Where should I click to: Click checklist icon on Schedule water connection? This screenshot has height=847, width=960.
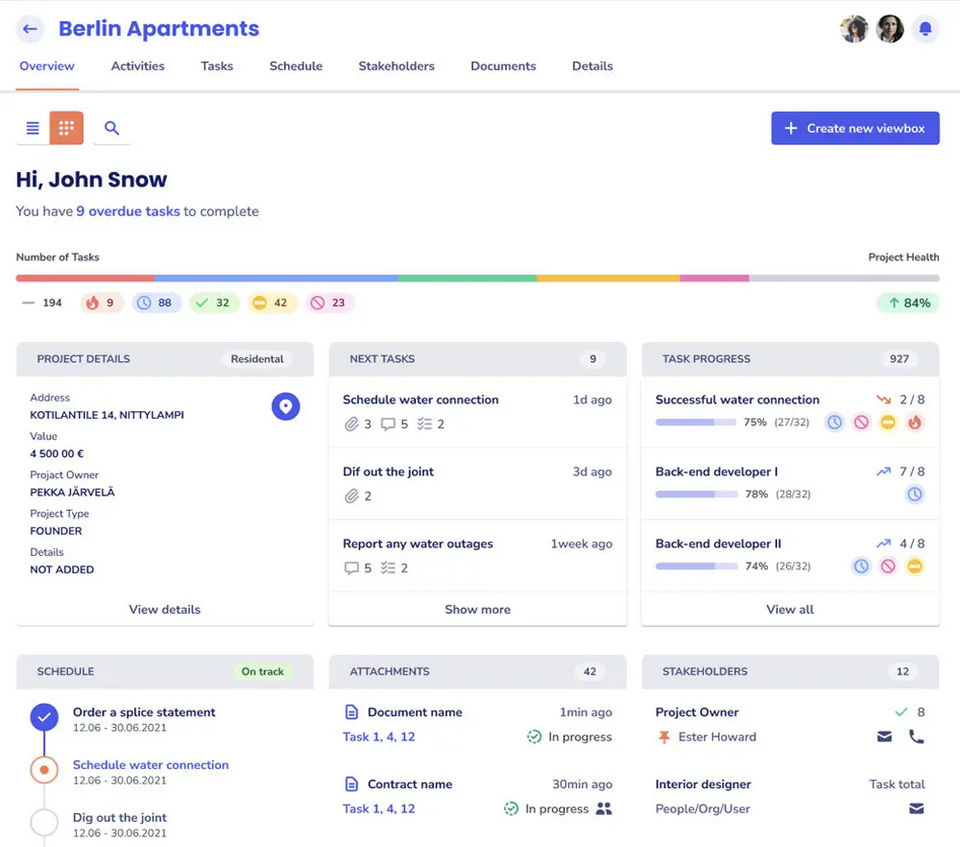click(x=424, y=424)
